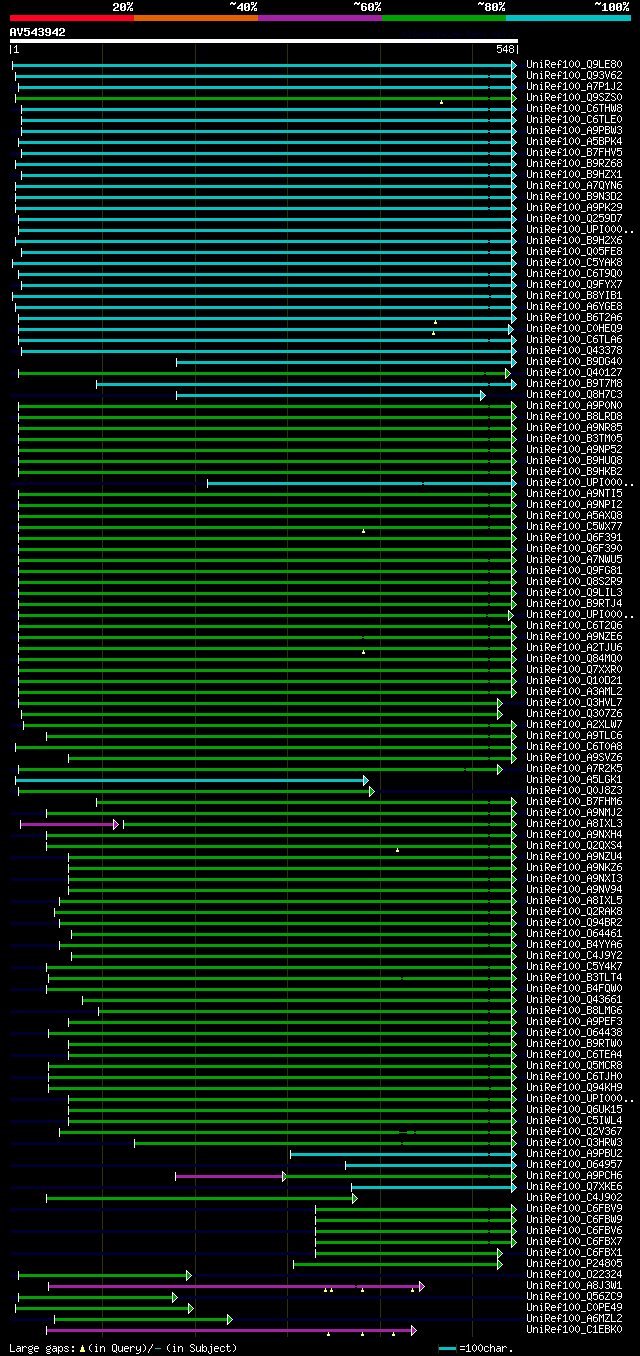The height and width of the screenshot is (1356, 640).
Task: Select label UniRef100_B6TZA6
Action: click(574, 318)
